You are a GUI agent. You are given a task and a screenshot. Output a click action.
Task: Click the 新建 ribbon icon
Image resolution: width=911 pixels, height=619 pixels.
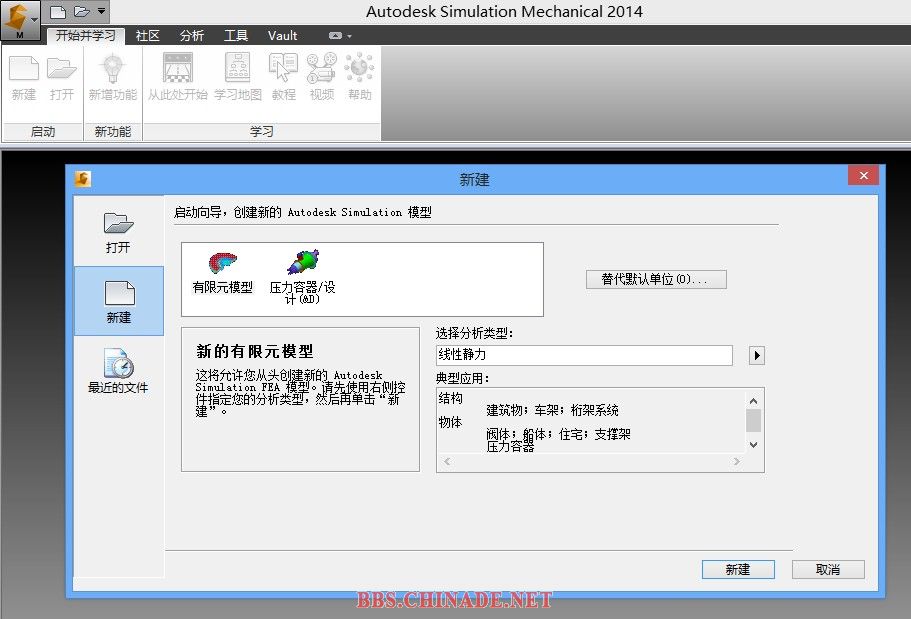[x=24, y=78]
